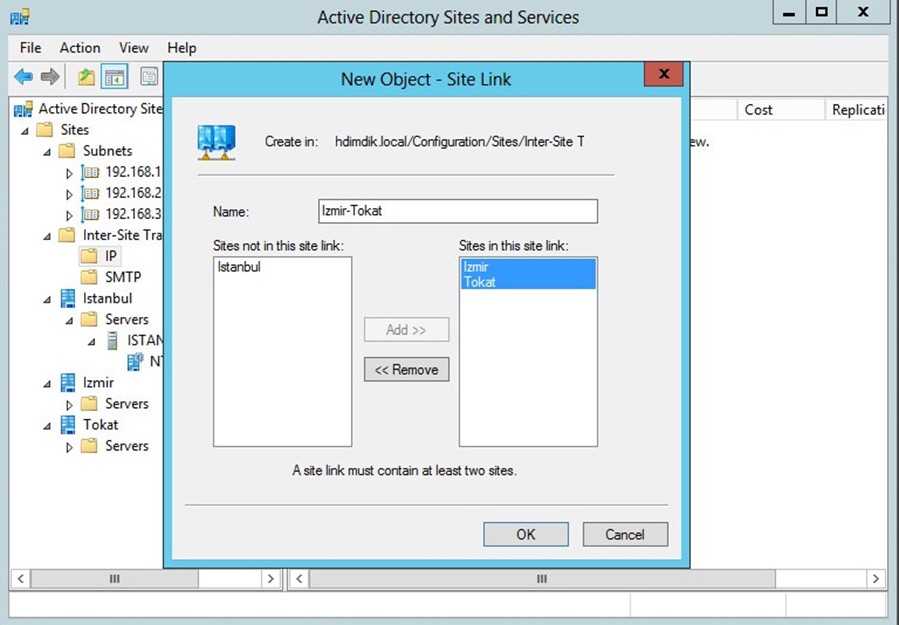Click the Izmir site icon

68,382
